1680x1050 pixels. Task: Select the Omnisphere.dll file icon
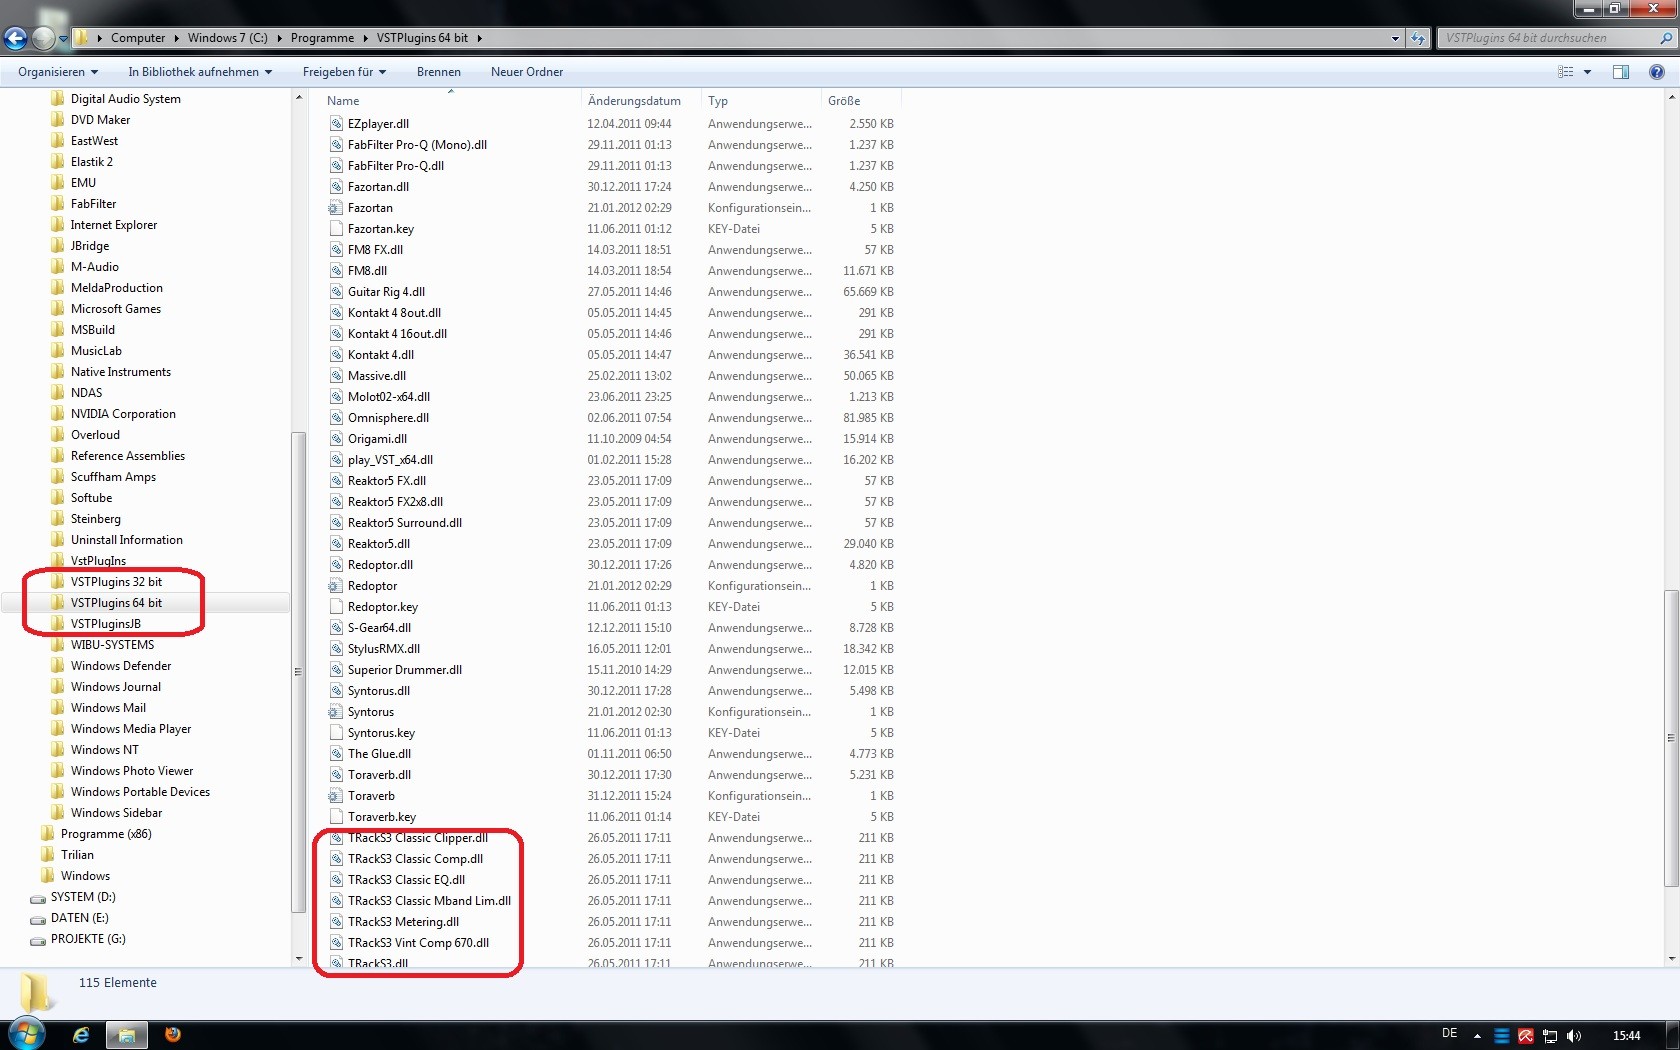(x=336, y=418)
